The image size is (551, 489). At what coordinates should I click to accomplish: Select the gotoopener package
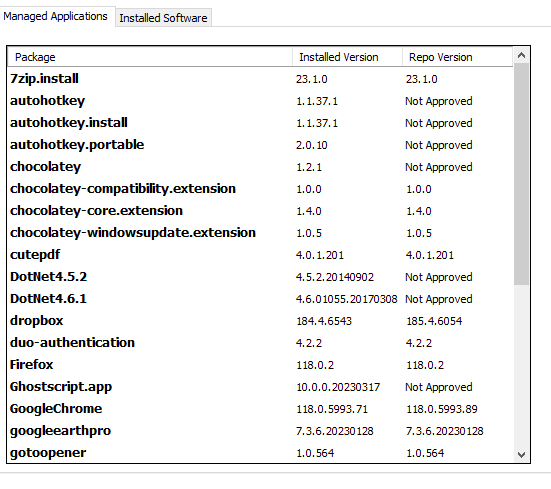(260, 453)
